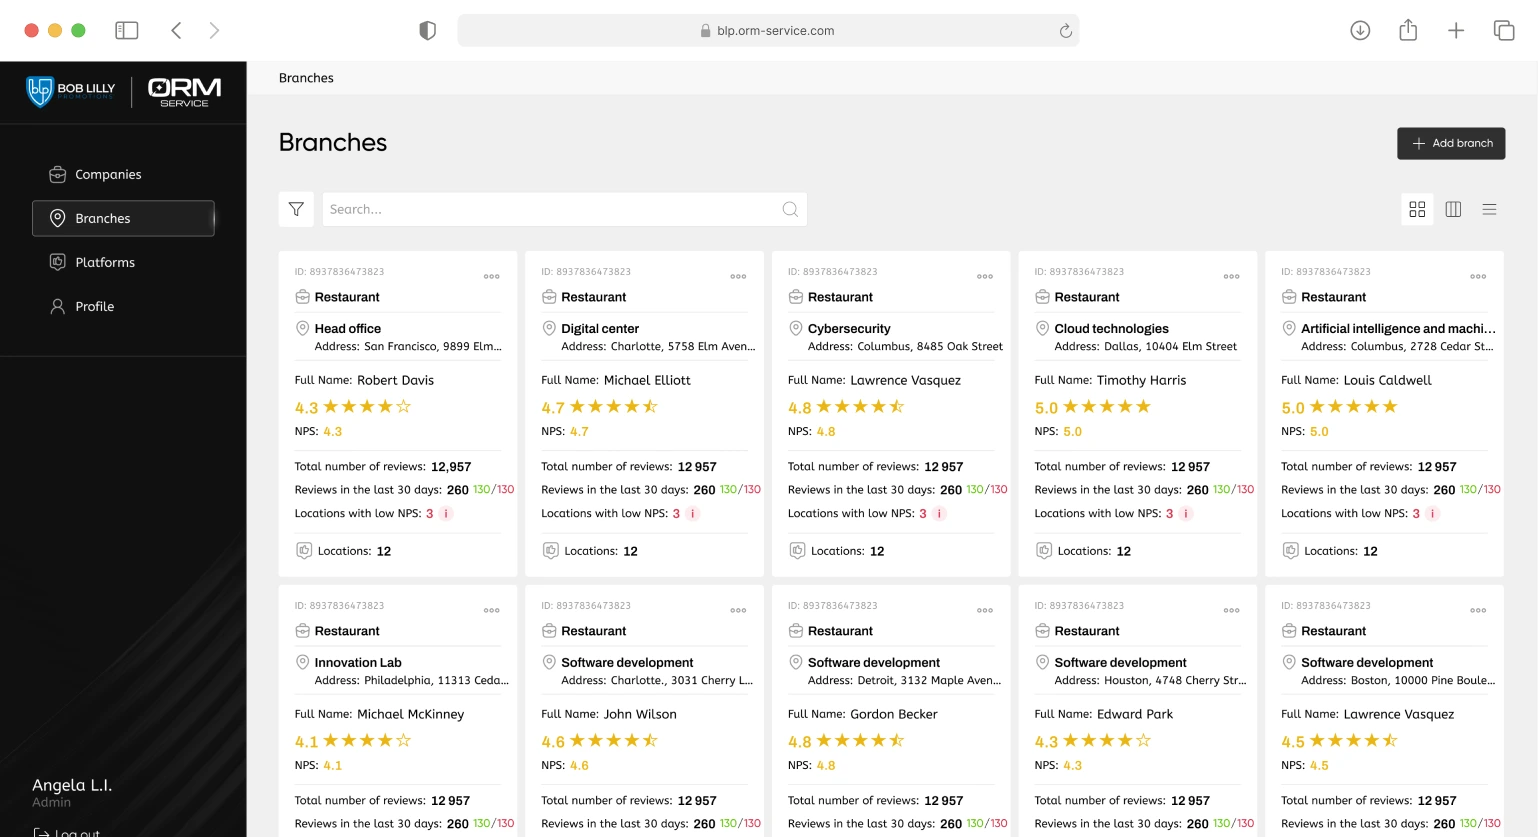
Task: Open options menu on Head office card
Action: coord(492,277)
